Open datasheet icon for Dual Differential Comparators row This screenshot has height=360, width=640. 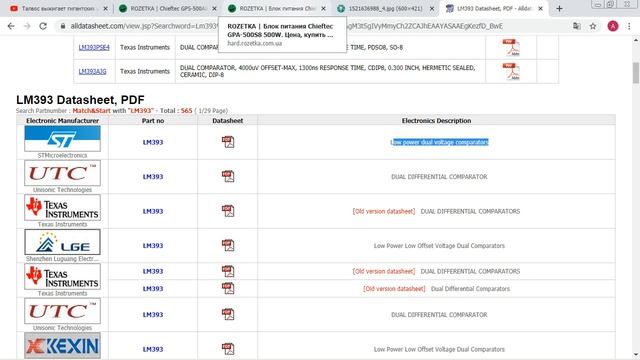[228, 289]
